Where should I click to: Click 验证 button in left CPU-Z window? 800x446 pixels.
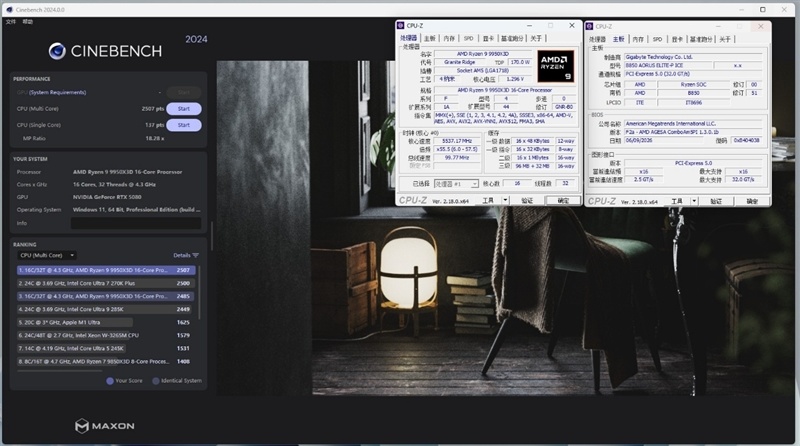tap(527, 201)
